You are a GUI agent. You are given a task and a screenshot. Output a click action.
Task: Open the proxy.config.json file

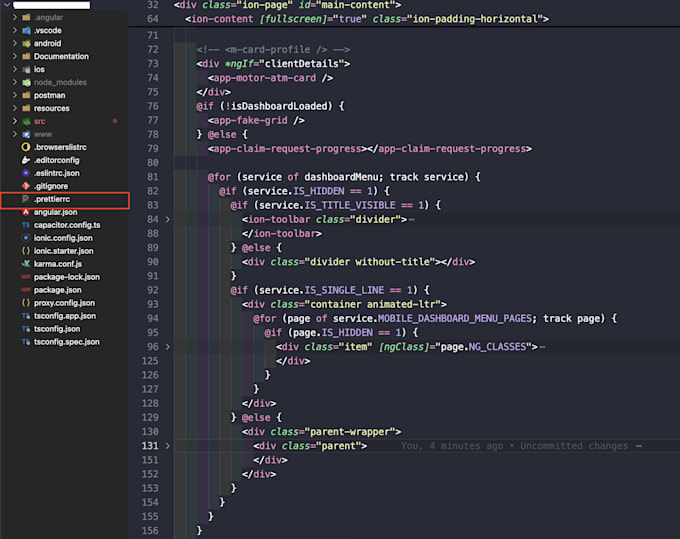pos(65,303)
